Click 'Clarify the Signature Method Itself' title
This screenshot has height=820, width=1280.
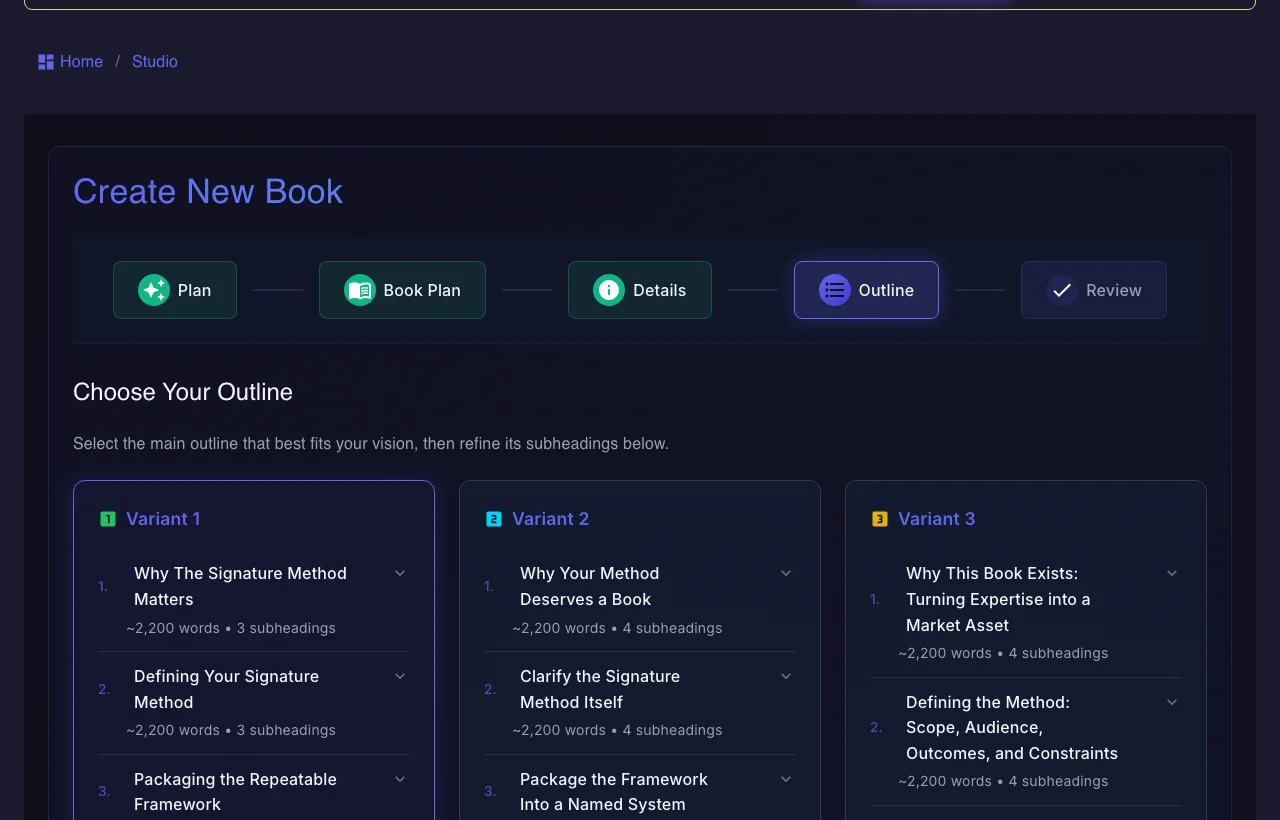[600, 689]
